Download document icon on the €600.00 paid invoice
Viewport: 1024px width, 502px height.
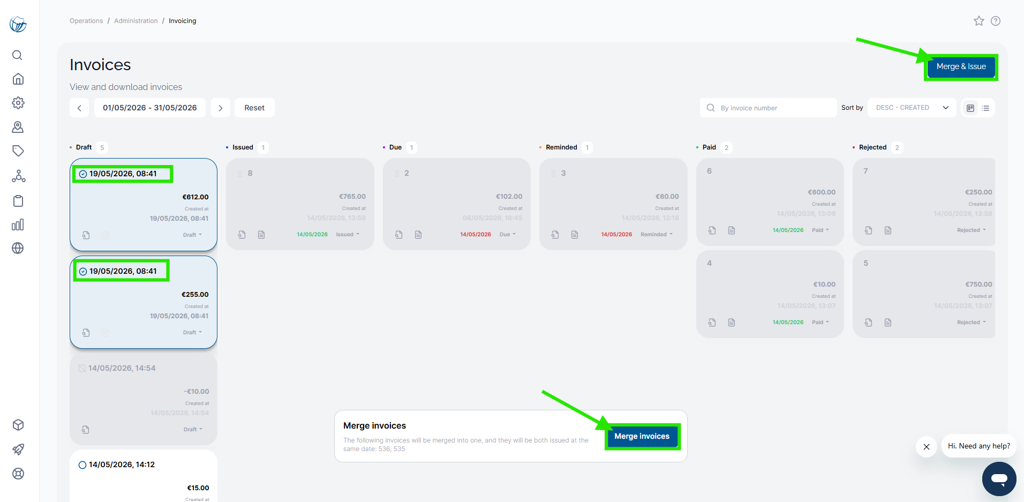click(731, 230)
